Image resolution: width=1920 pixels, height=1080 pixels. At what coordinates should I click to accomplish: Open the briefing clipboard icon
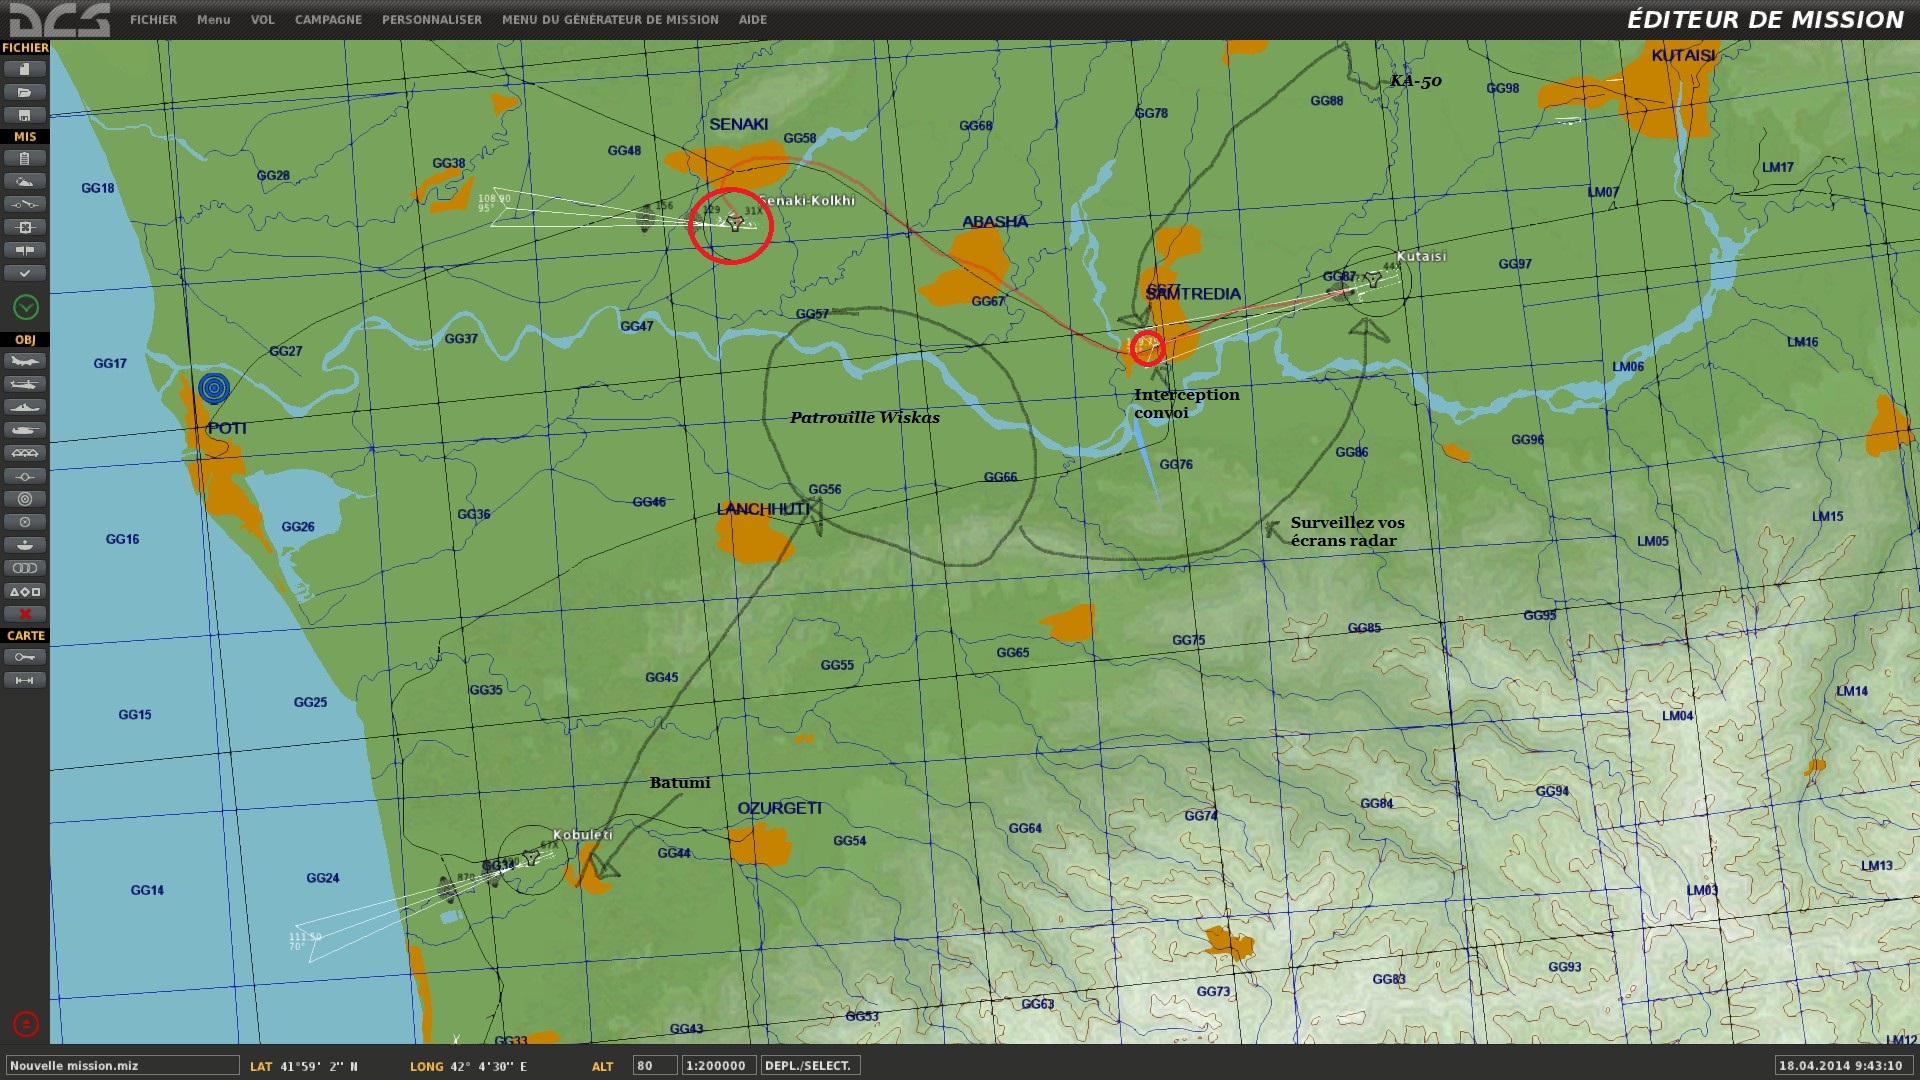pos(25,158)
